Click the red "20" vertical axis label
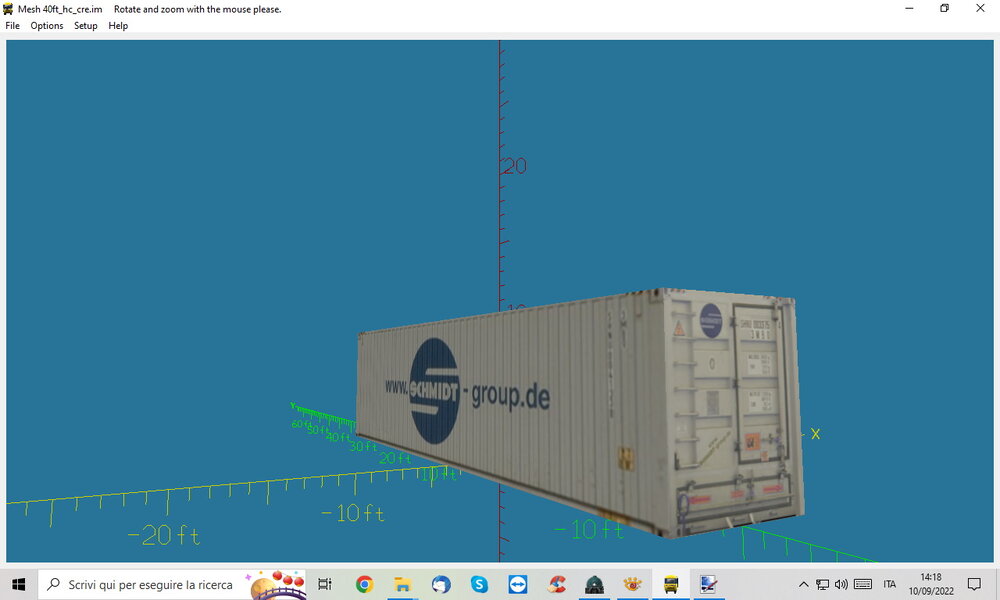This screenshot has height=600, width=1000. pyautogui.click(x=515, y=166)
